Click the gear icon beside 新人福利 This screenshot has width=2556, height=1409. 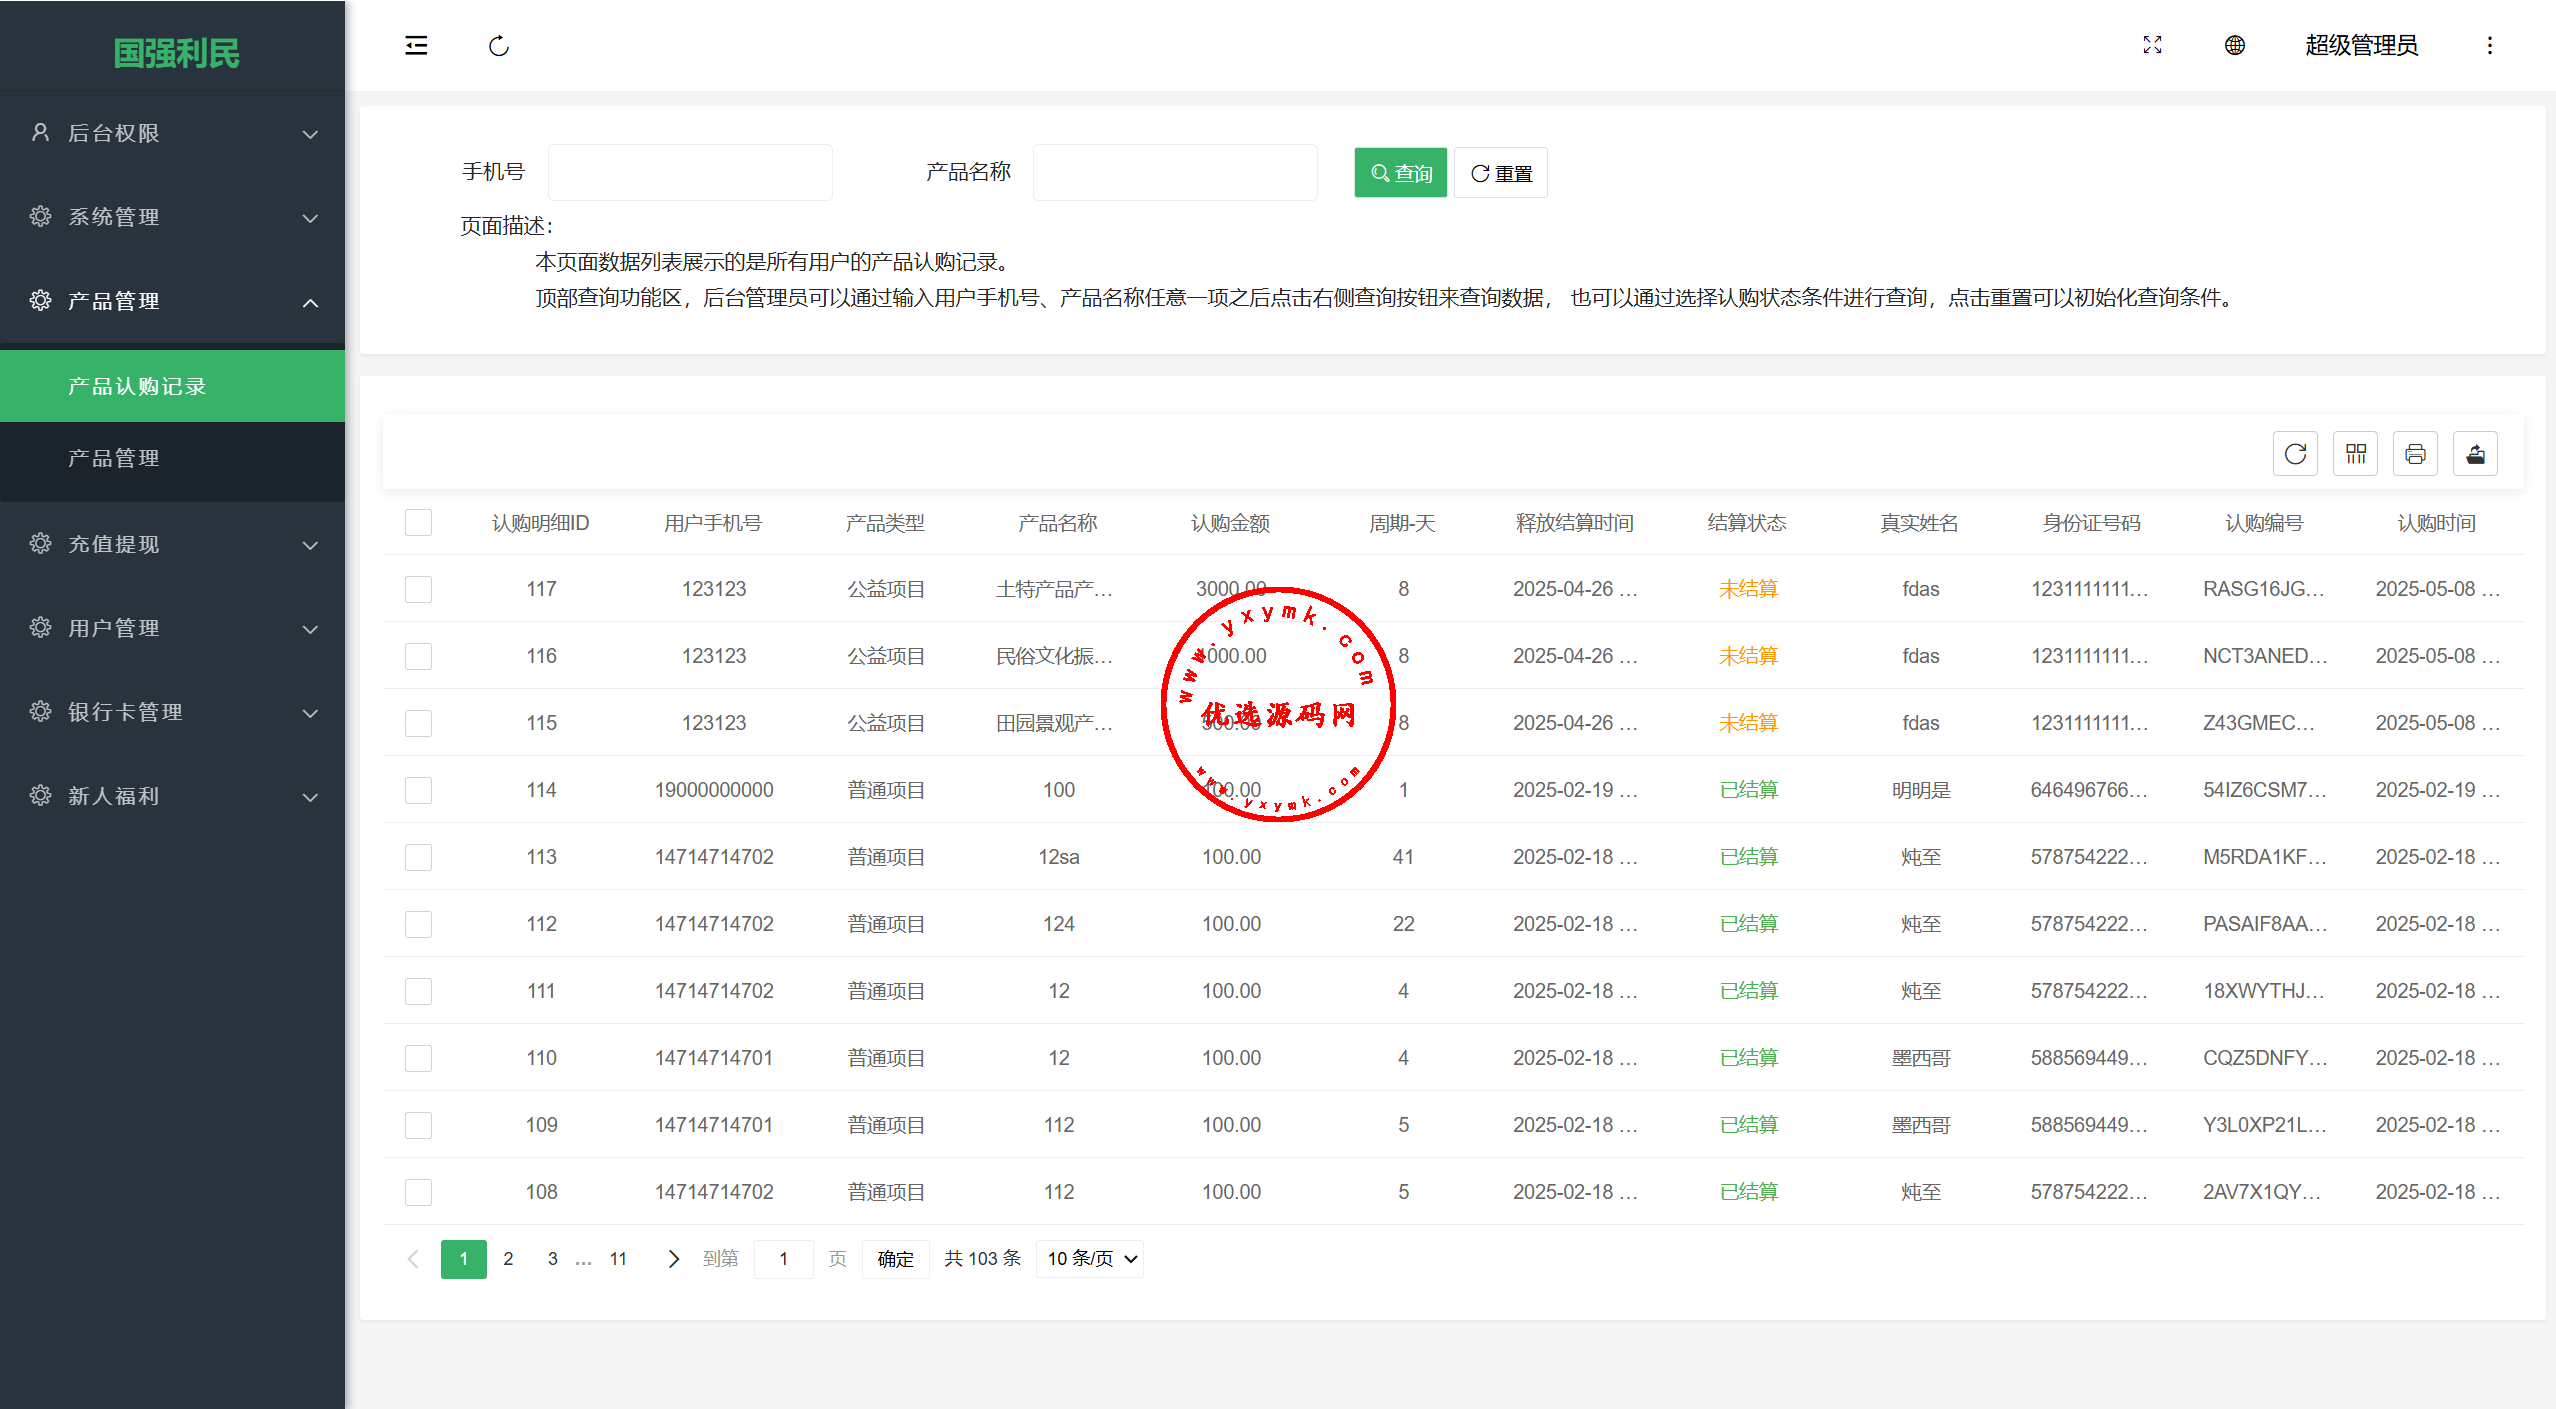tap(40, 796)
